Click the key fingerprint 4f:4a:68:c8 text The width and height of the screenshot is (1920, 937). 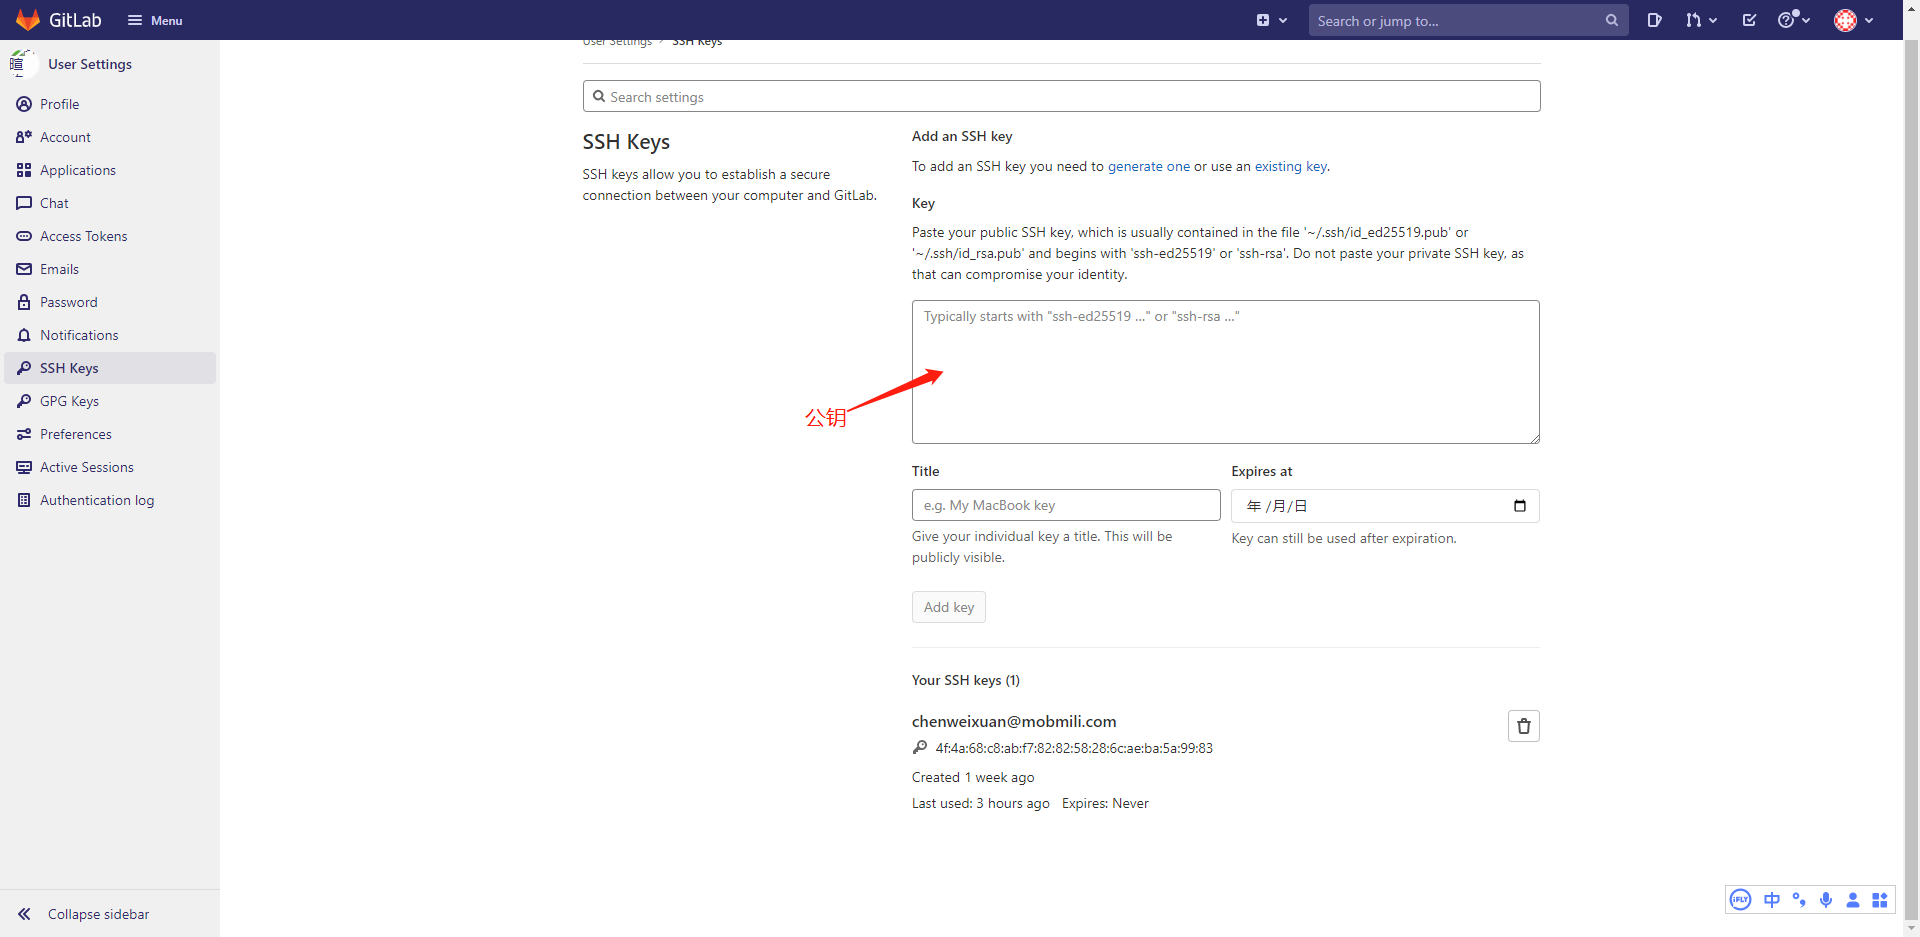[x=1074, y=748]
